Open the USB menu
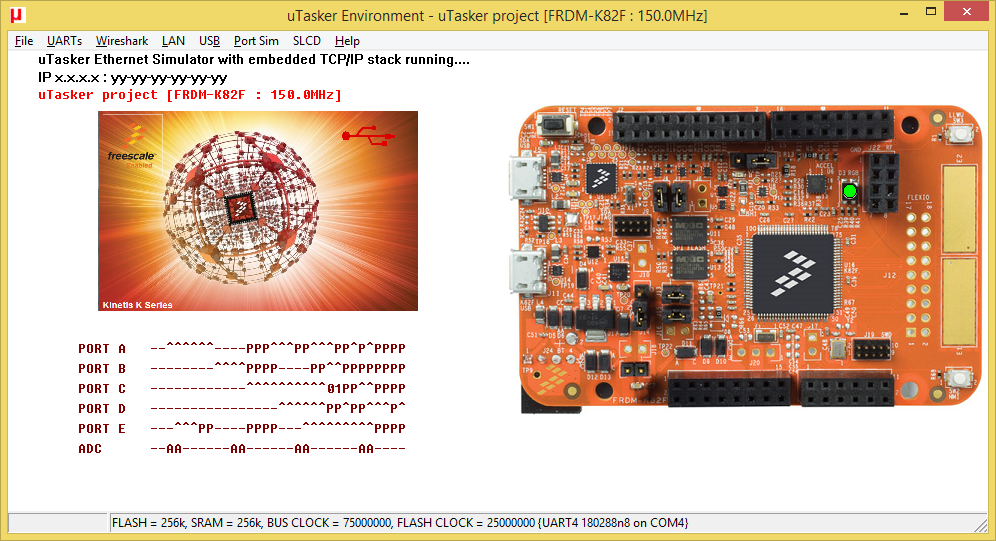Viewport: 996px width, 541px height. point(209,41)
